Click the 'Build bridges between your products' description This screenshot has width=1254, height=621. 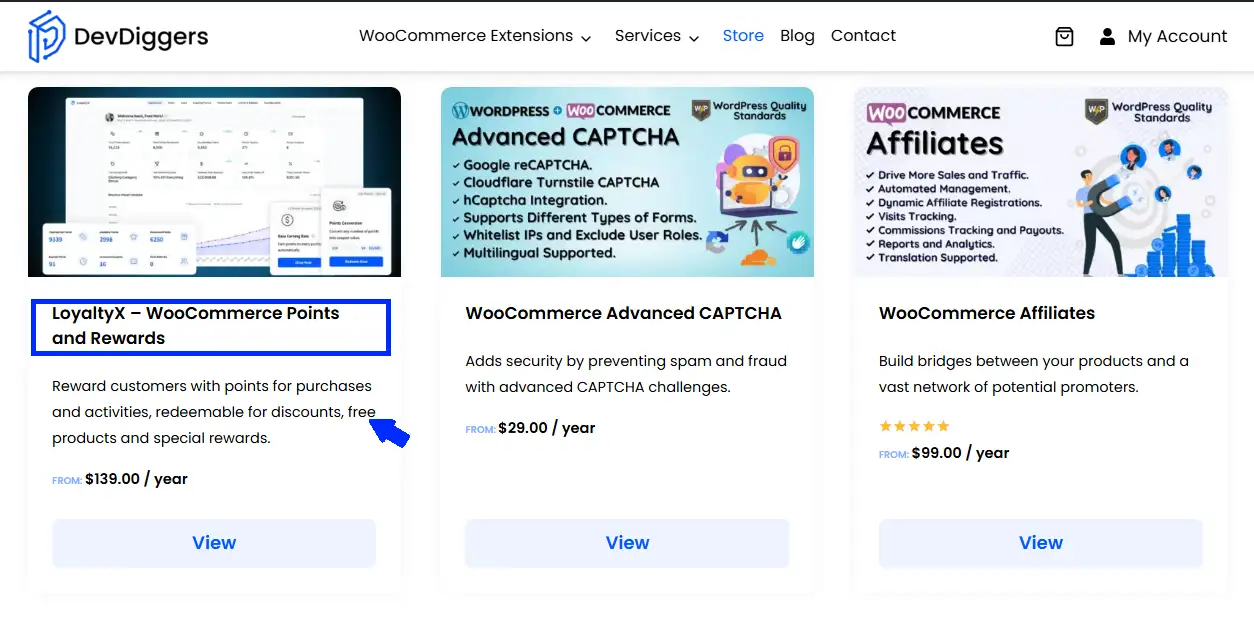click(x=1034, y=373)
